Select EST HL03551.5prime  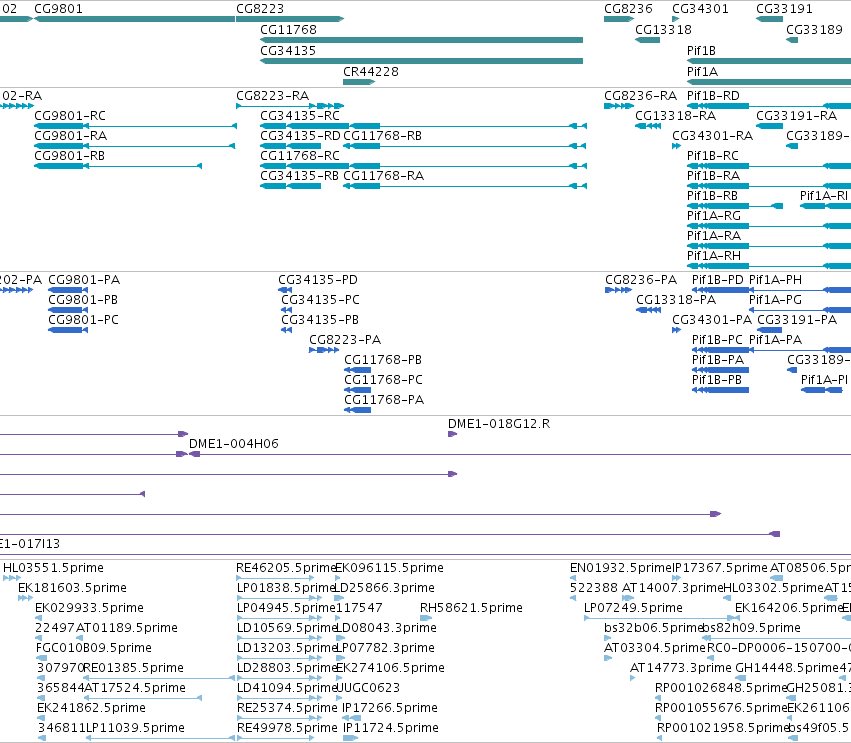(x=53, y=569)
